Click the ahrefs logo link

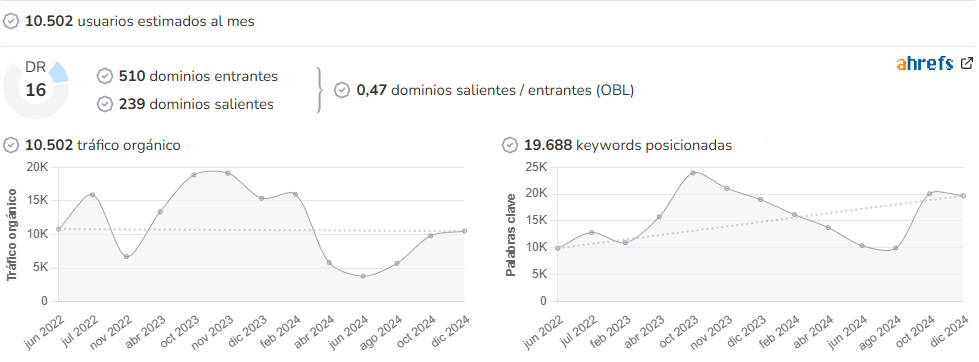pyautogui.click(x=925, y=63)
